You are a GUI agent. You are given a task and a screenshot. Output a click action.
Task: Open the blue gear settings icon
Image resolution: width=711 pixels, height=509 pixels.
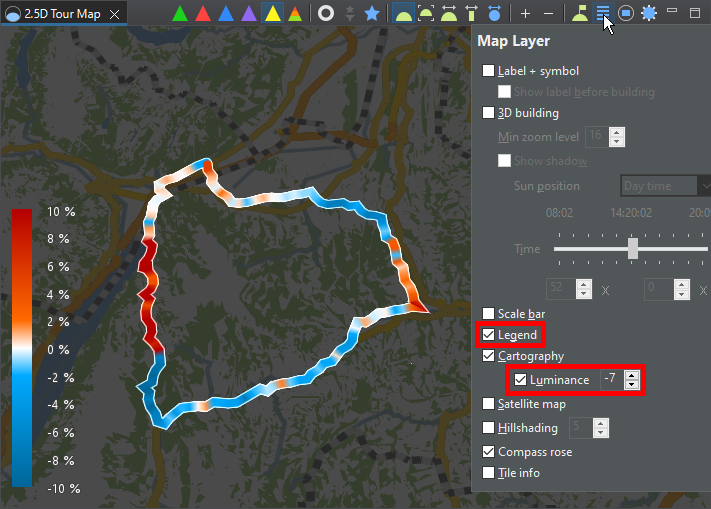point(649,14)
